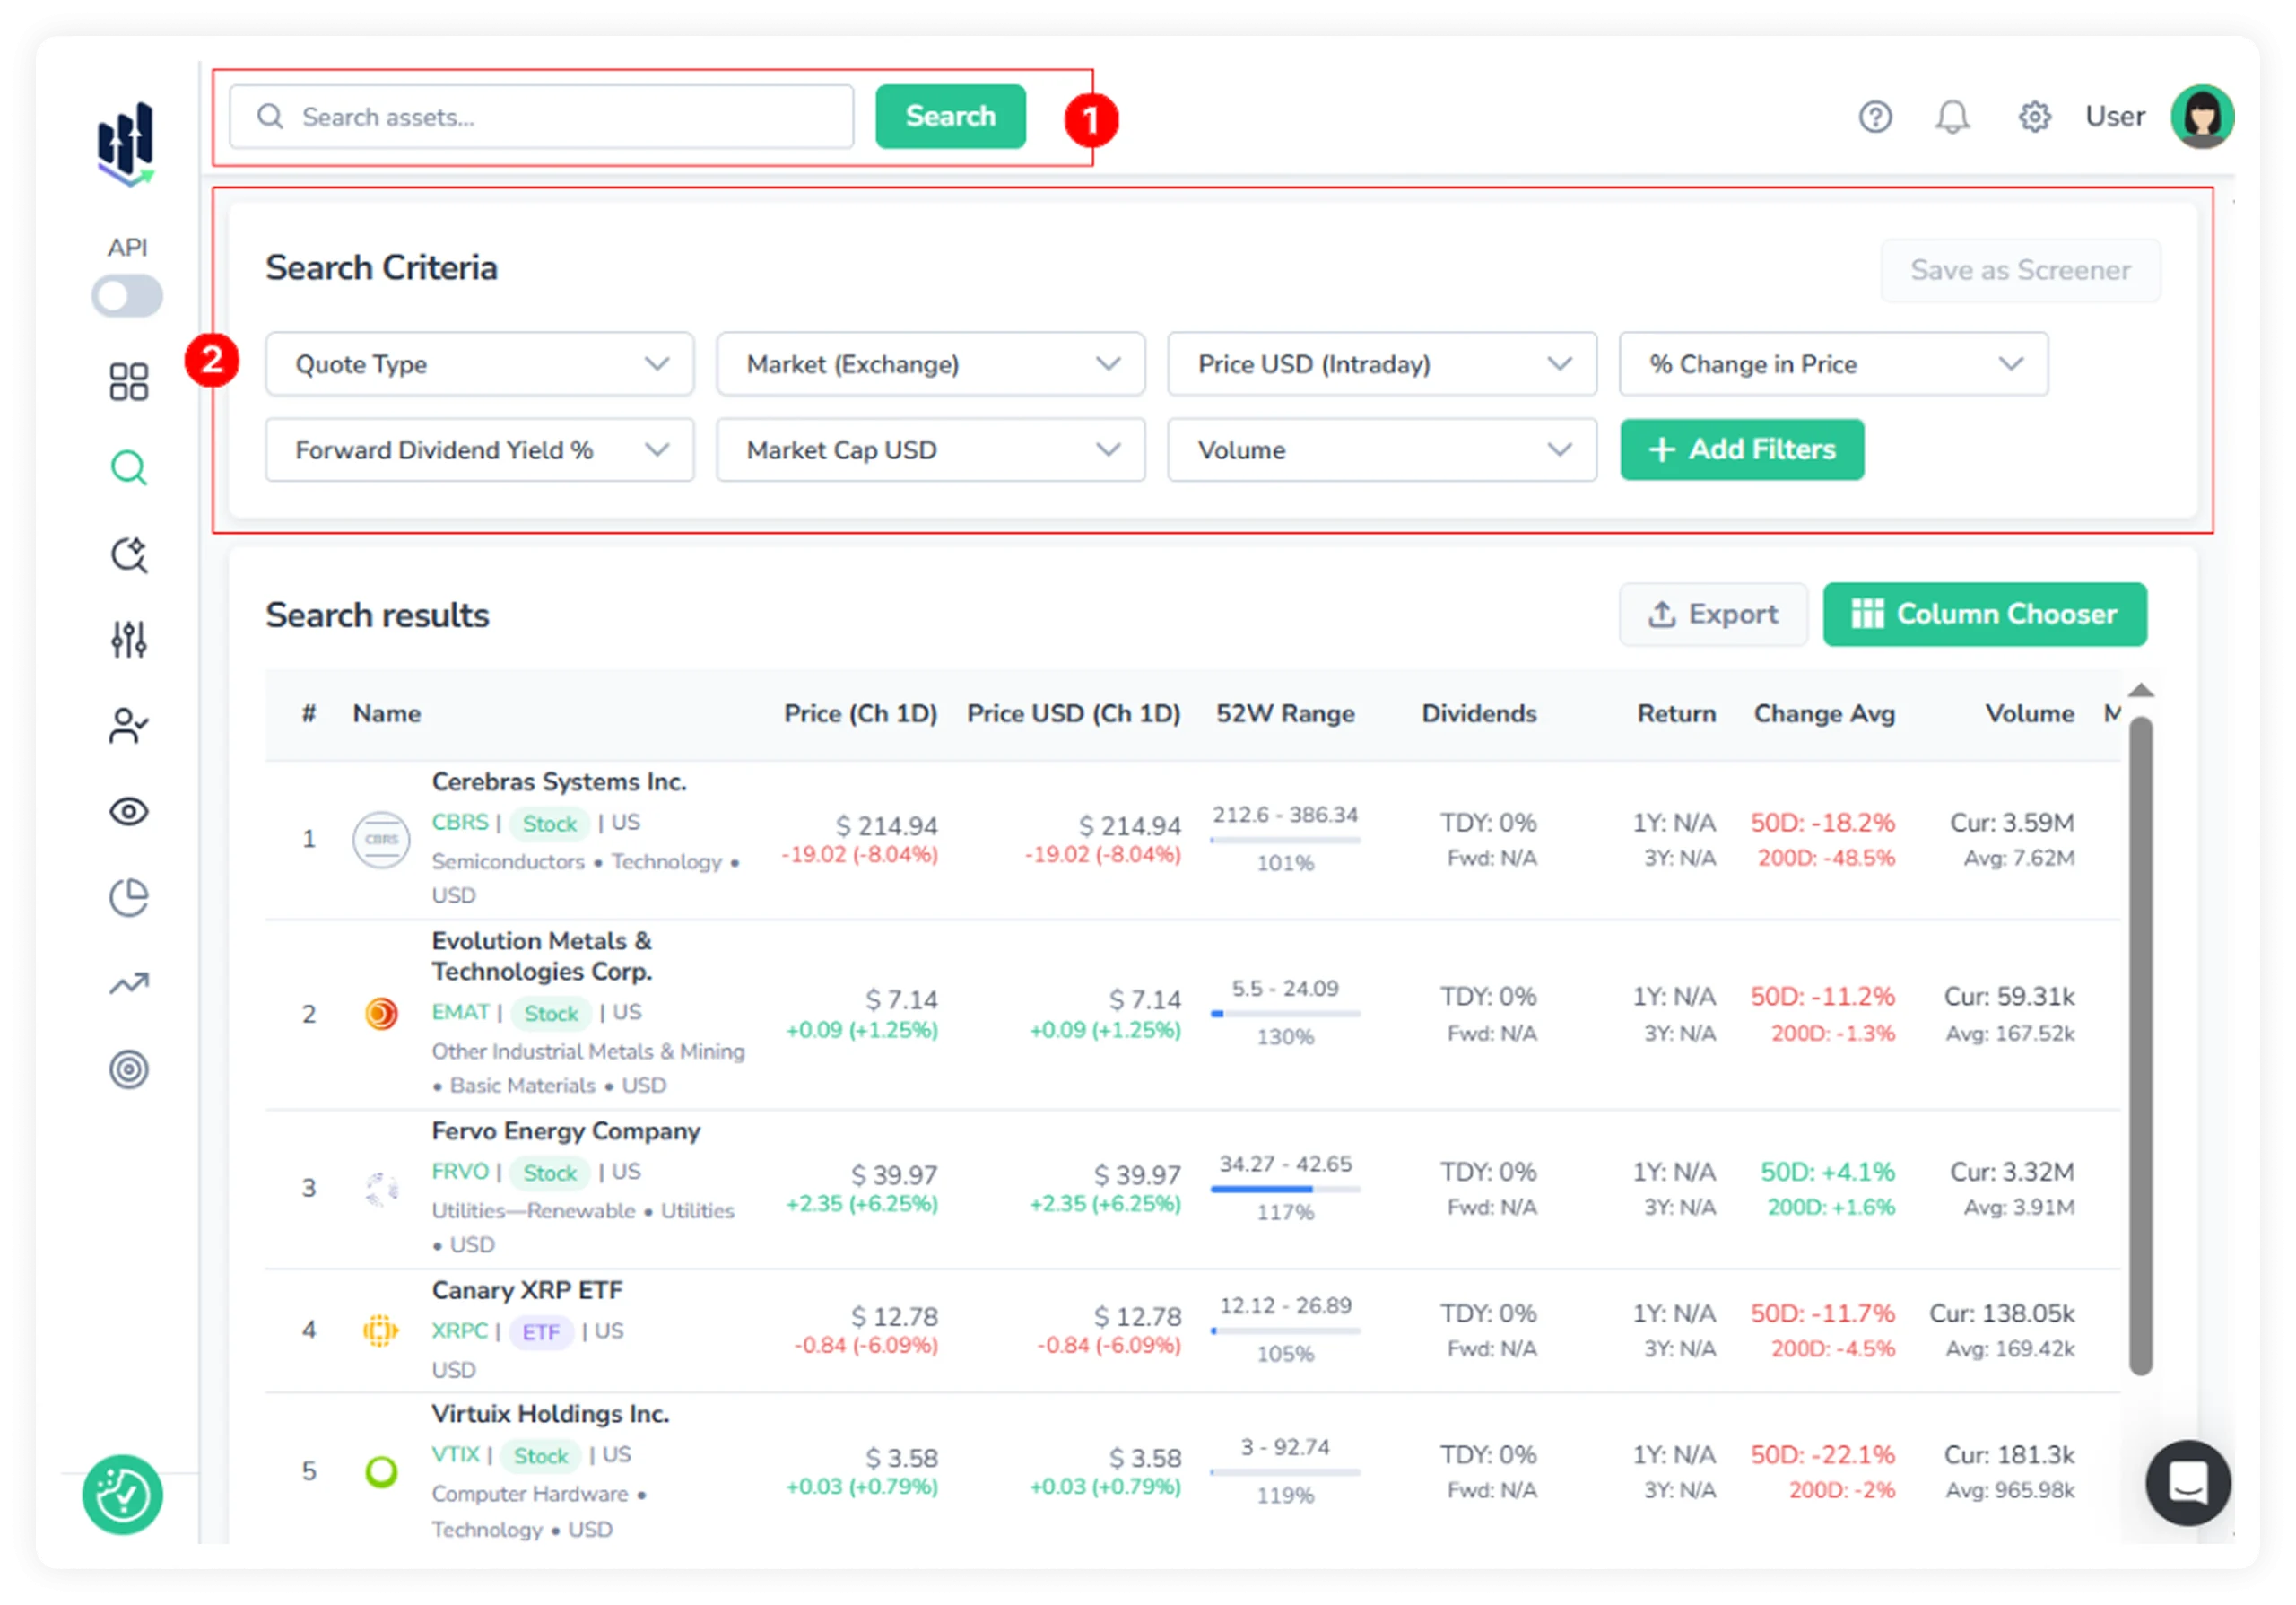Sort by the Name column header

click(386, 714)
